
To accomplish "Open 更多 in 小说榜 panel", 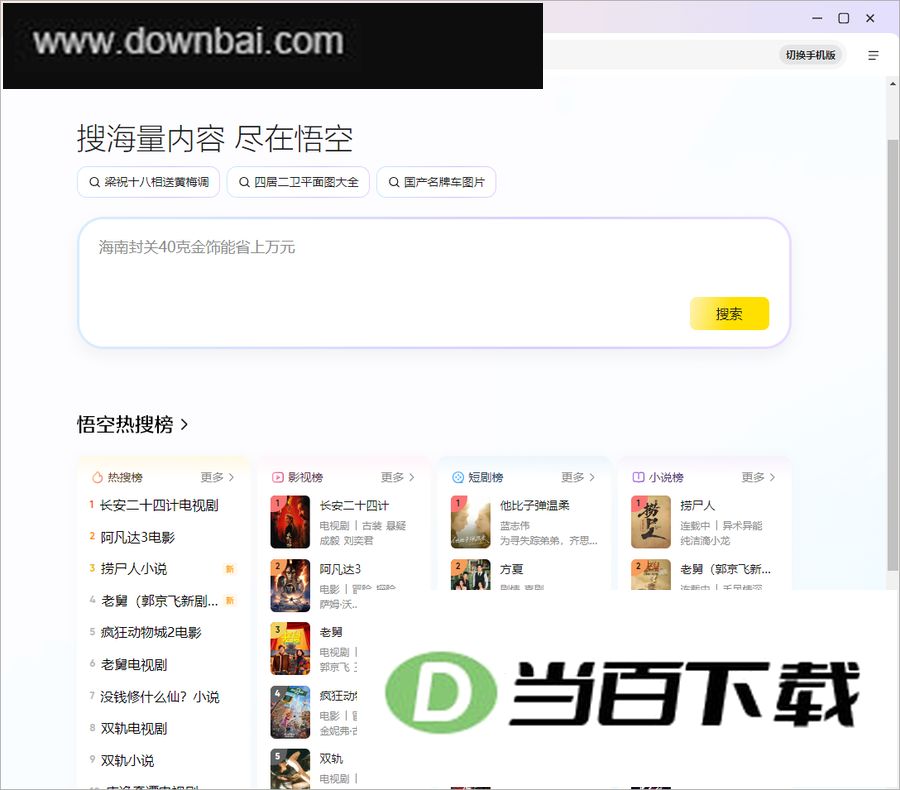I will [758, 477].
